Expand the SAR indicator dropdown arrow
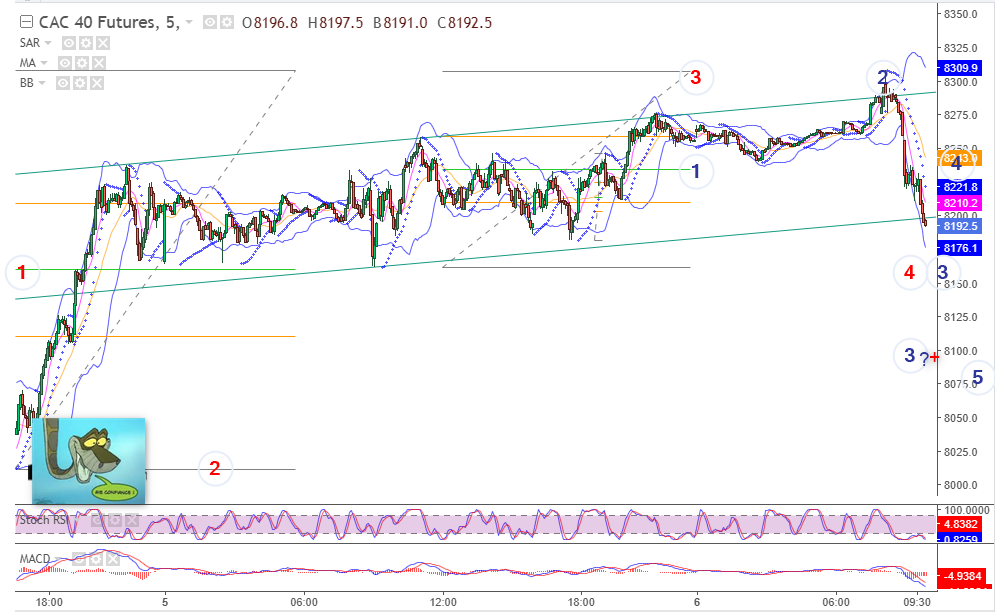The width and height of the screenshot is (995, 612). coord(48,43)
